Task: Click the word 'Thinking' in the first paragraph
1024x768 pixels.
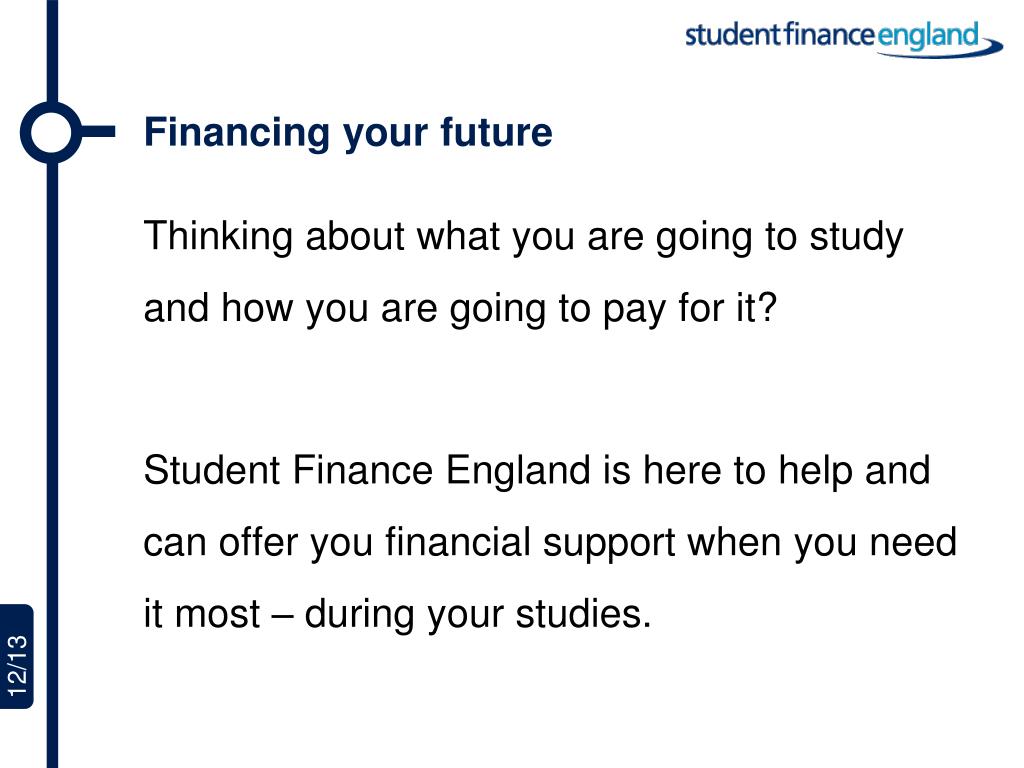Action: click(x=218, y=237)
